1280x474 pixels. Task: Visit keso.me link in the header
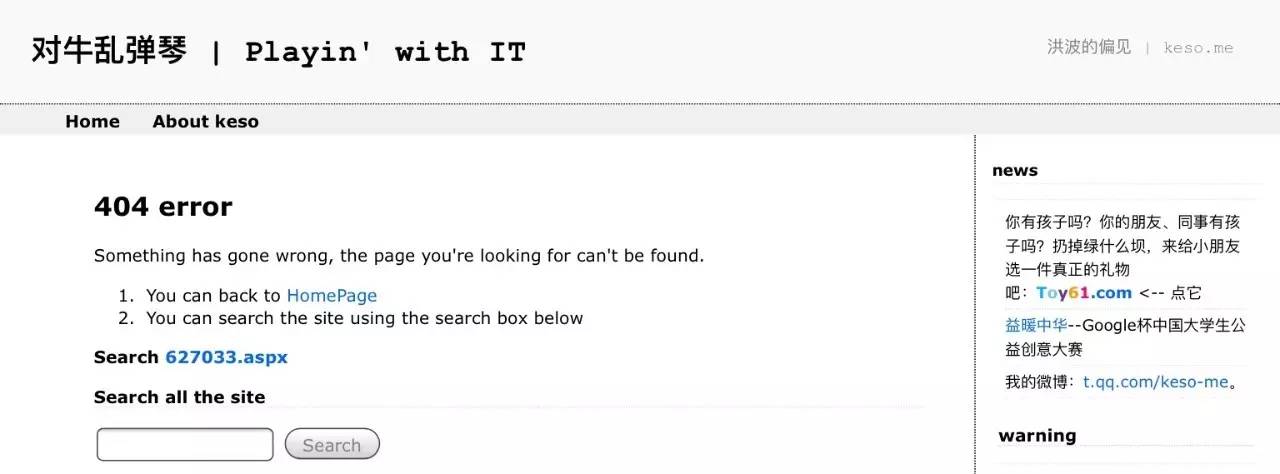pos(1198,48)
